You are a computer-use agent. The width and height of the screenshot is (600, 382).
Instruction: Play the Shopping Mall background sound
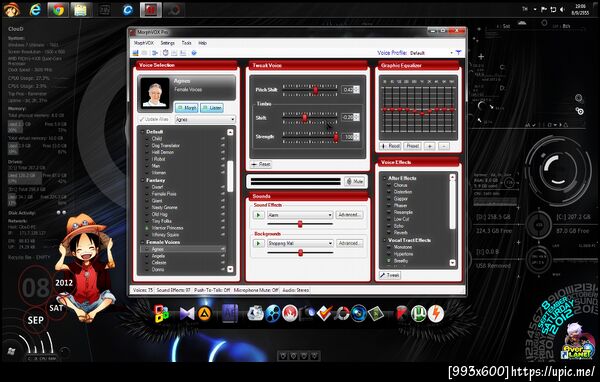coord(258,243)
